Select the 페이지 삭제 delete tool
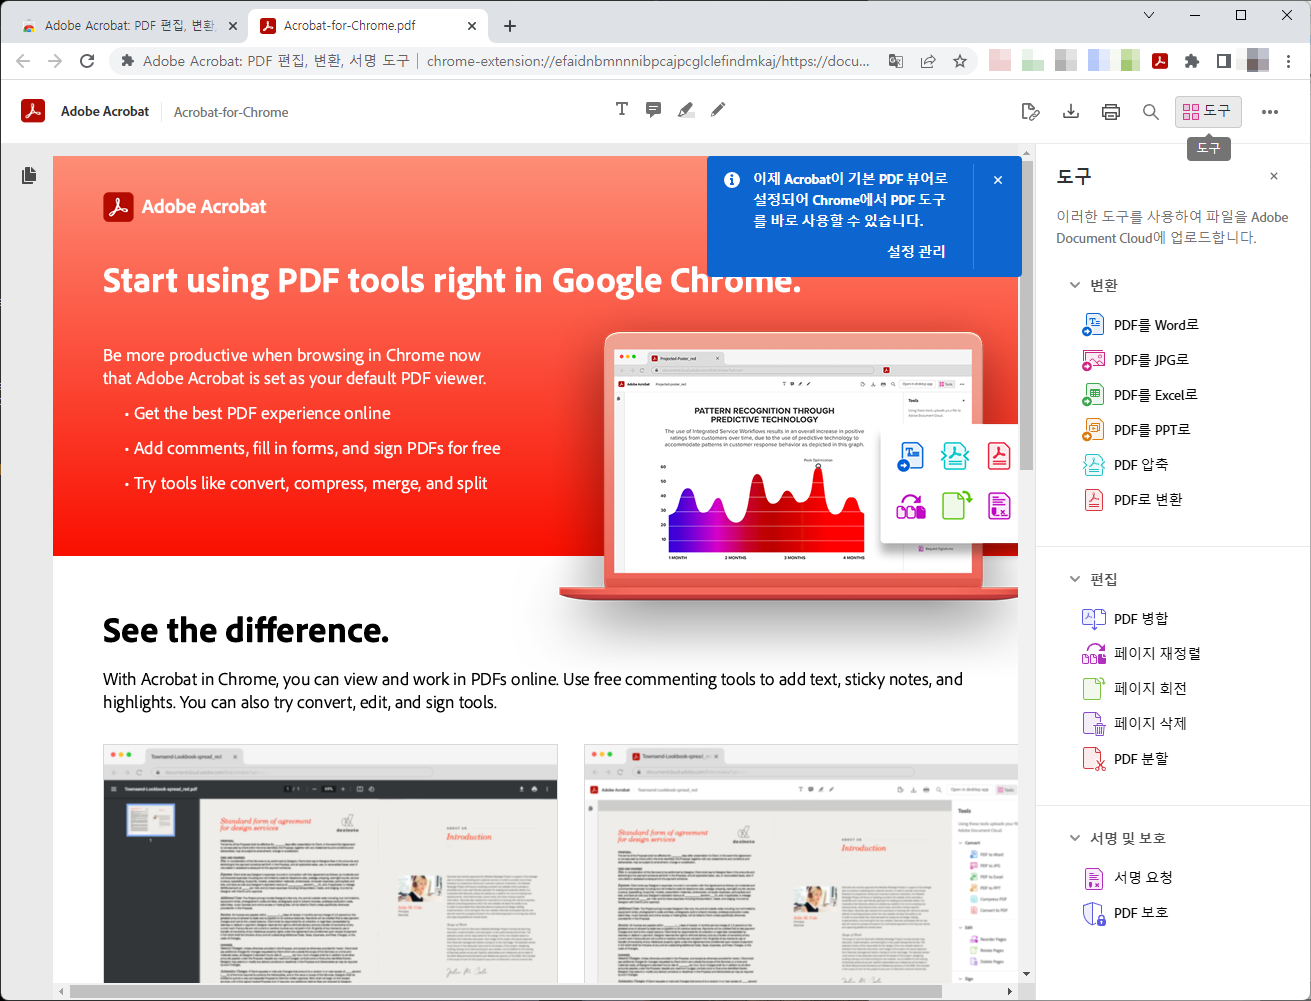This screenshot has width=1311, height=1001. (x=1135, y=724)
